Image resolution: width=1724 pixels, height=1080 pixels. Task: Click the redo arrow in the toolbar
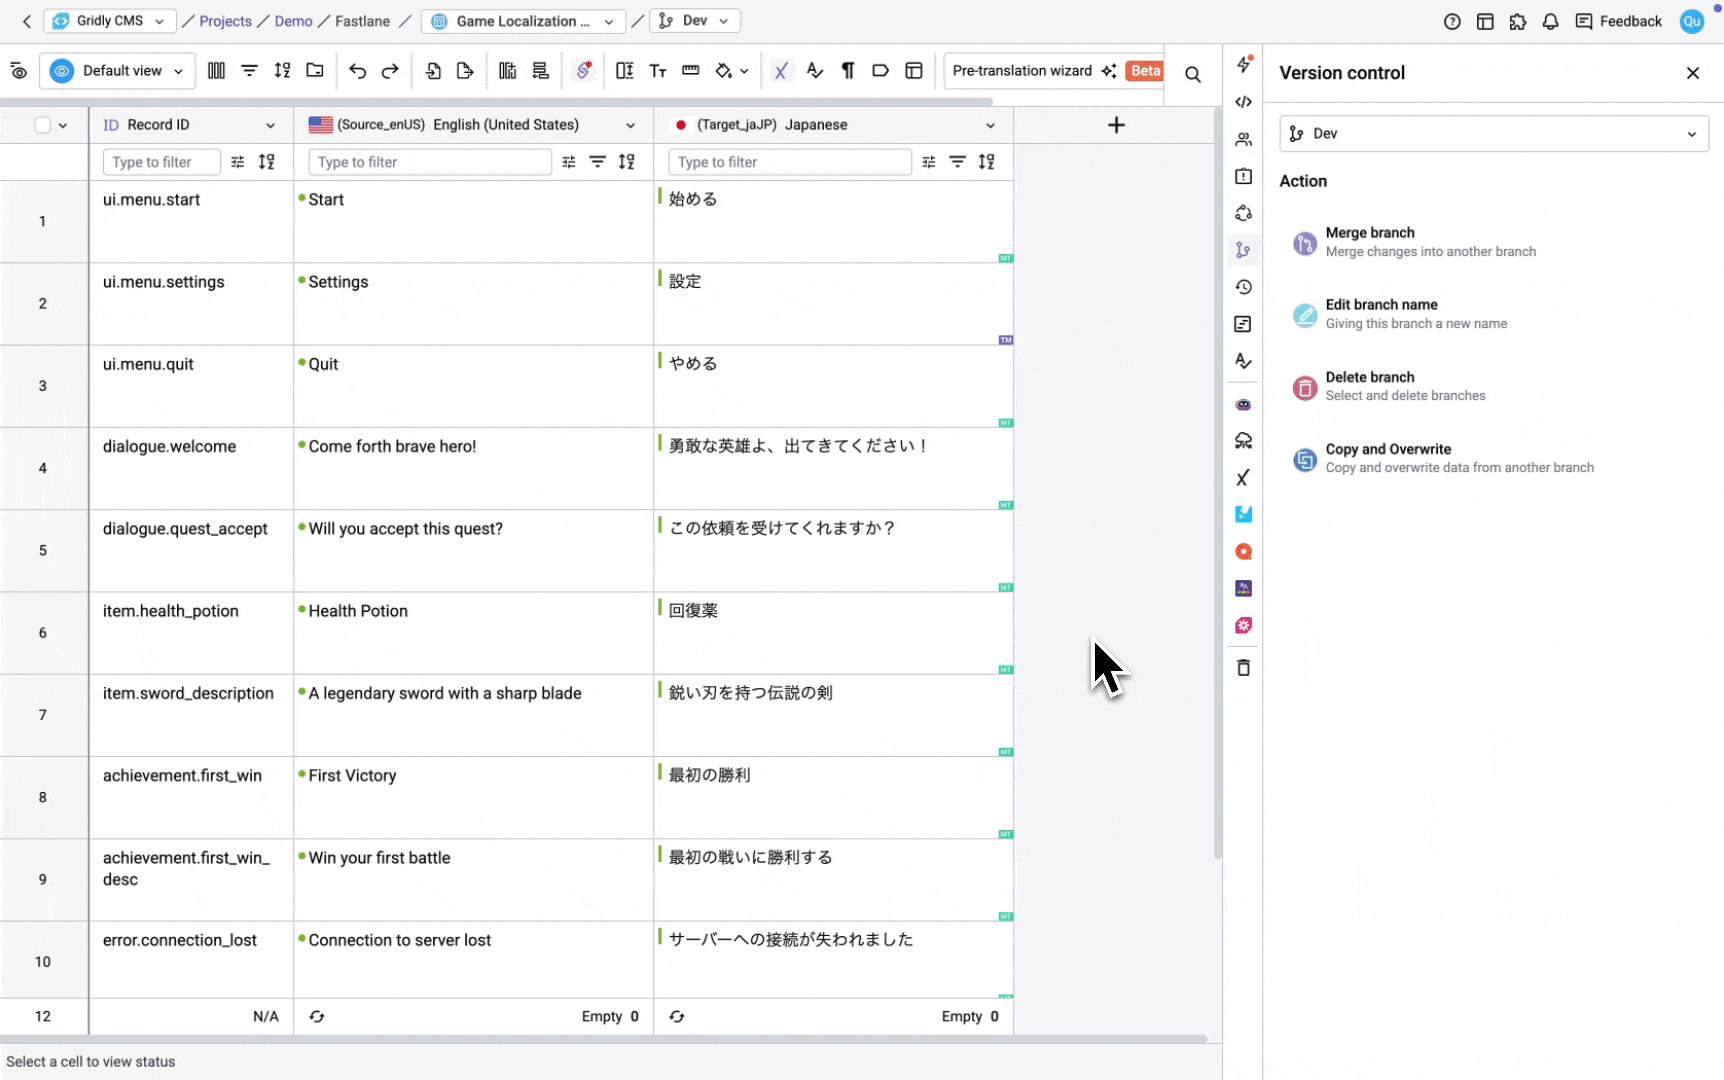(390, 71)
